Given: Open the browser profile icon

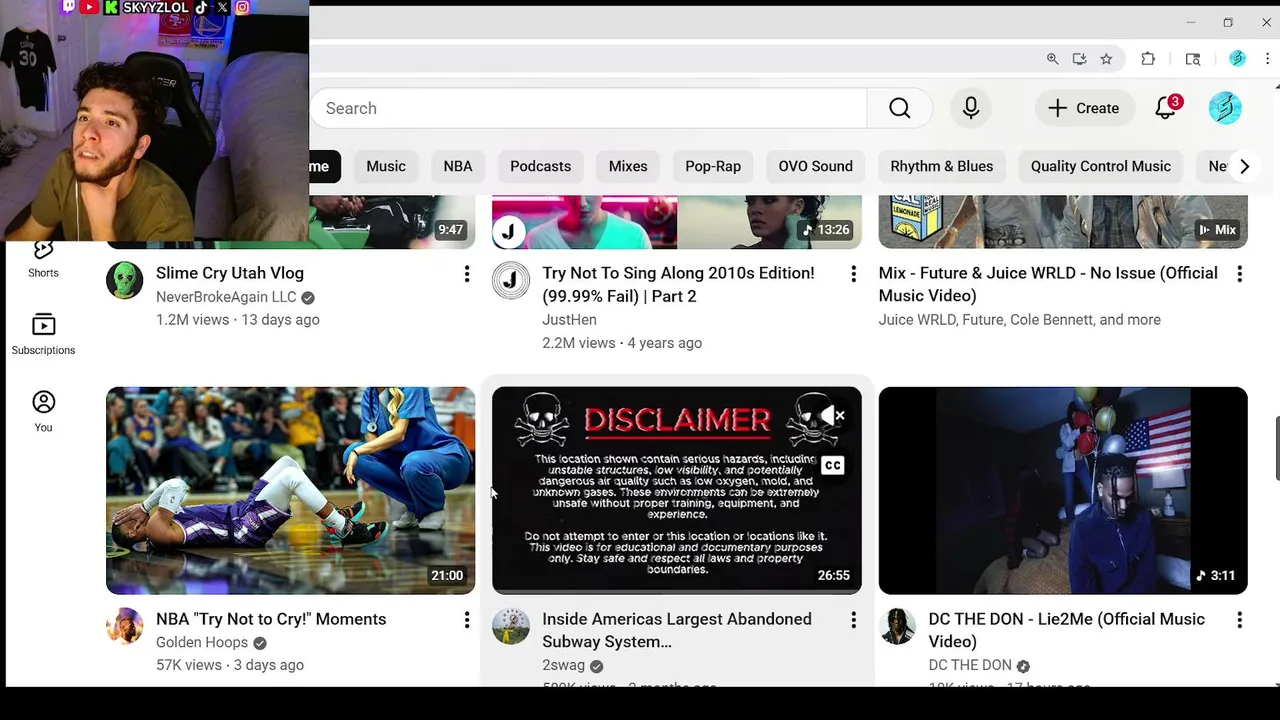Looking at the screenshot, I should click(1237, 59).
